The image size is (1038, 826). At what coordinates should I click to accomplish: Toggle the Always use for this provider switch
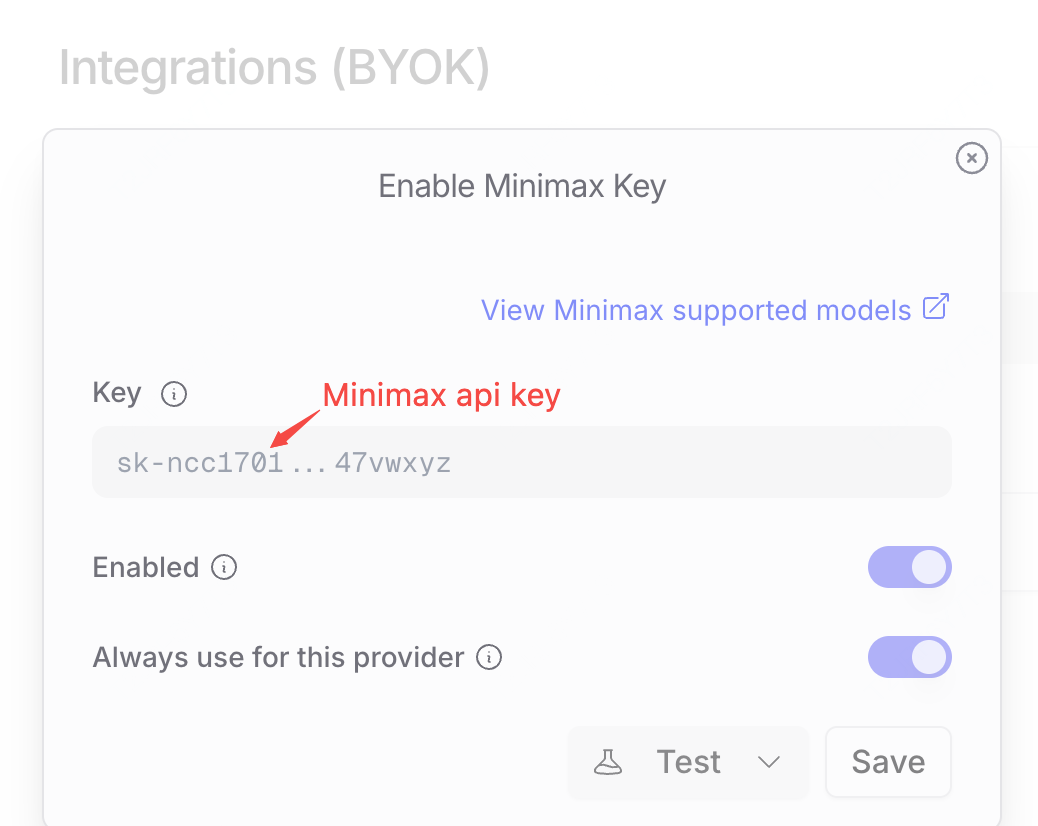click(909, 657)
